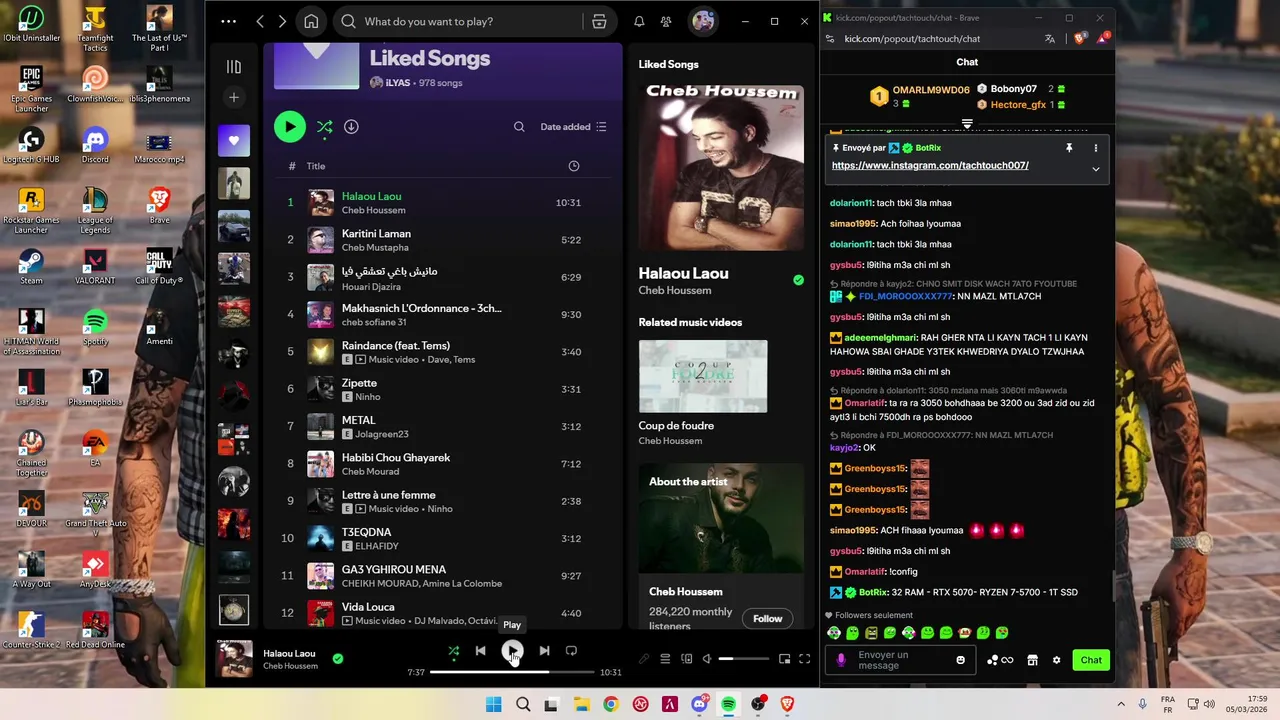Open Liked Songs heart in the sidebar
1280x720 pixels.
click(234, 141)
